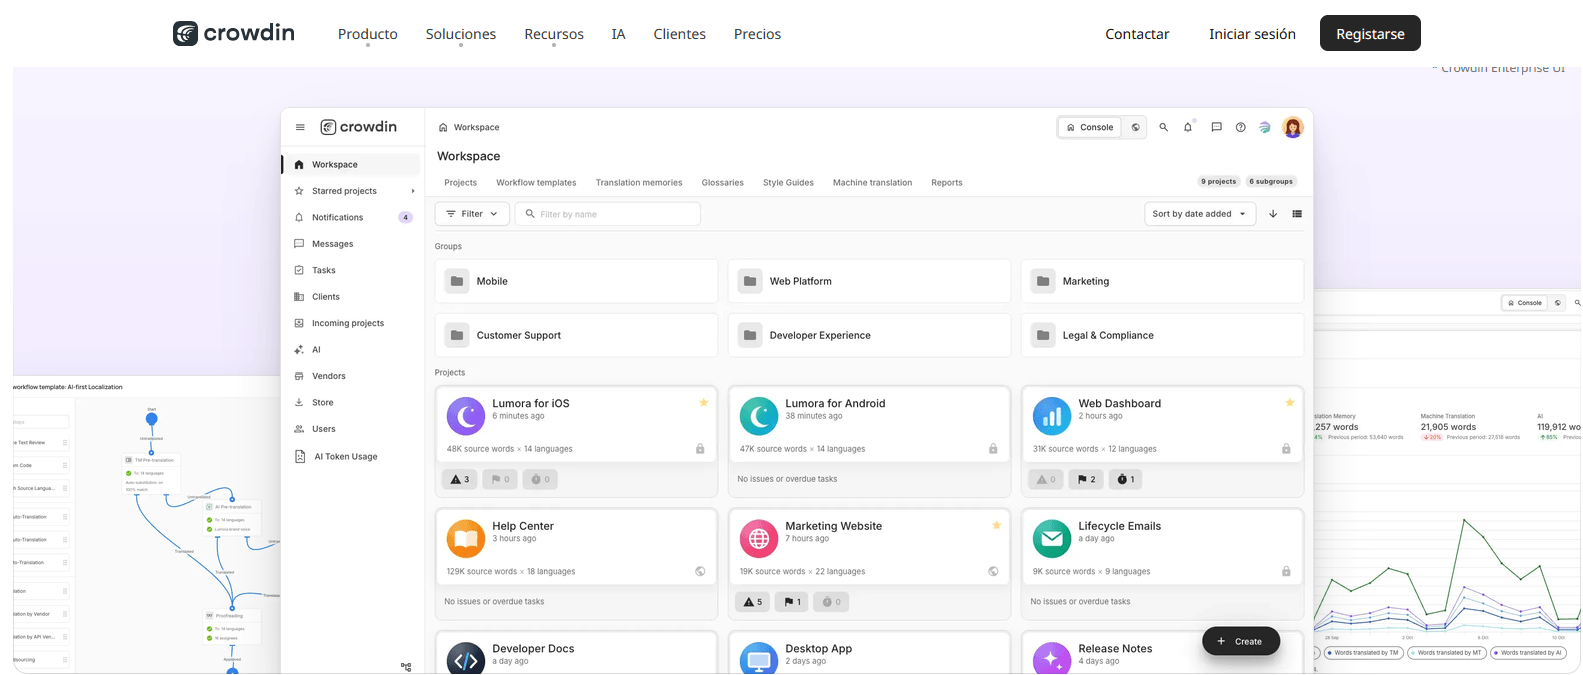Open the Precios link in the header
This screenshot has width=1583, height=675.
click(758, 34)
